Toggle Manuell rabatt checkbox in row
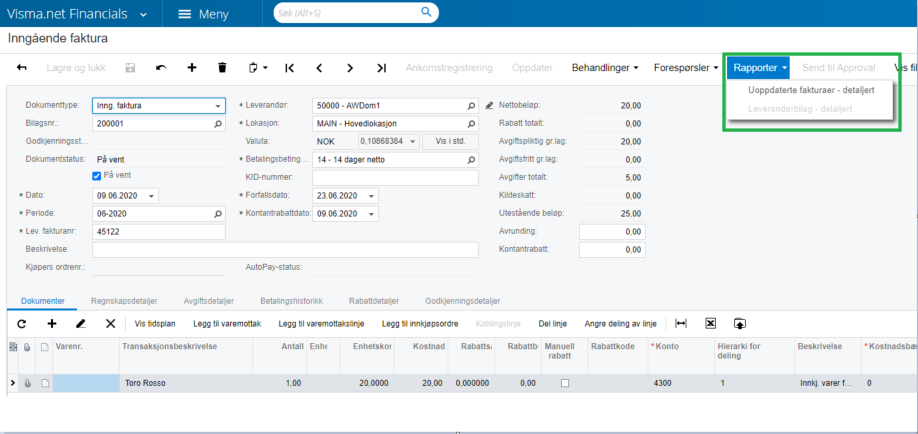918x434 pixels. (565, 383)
